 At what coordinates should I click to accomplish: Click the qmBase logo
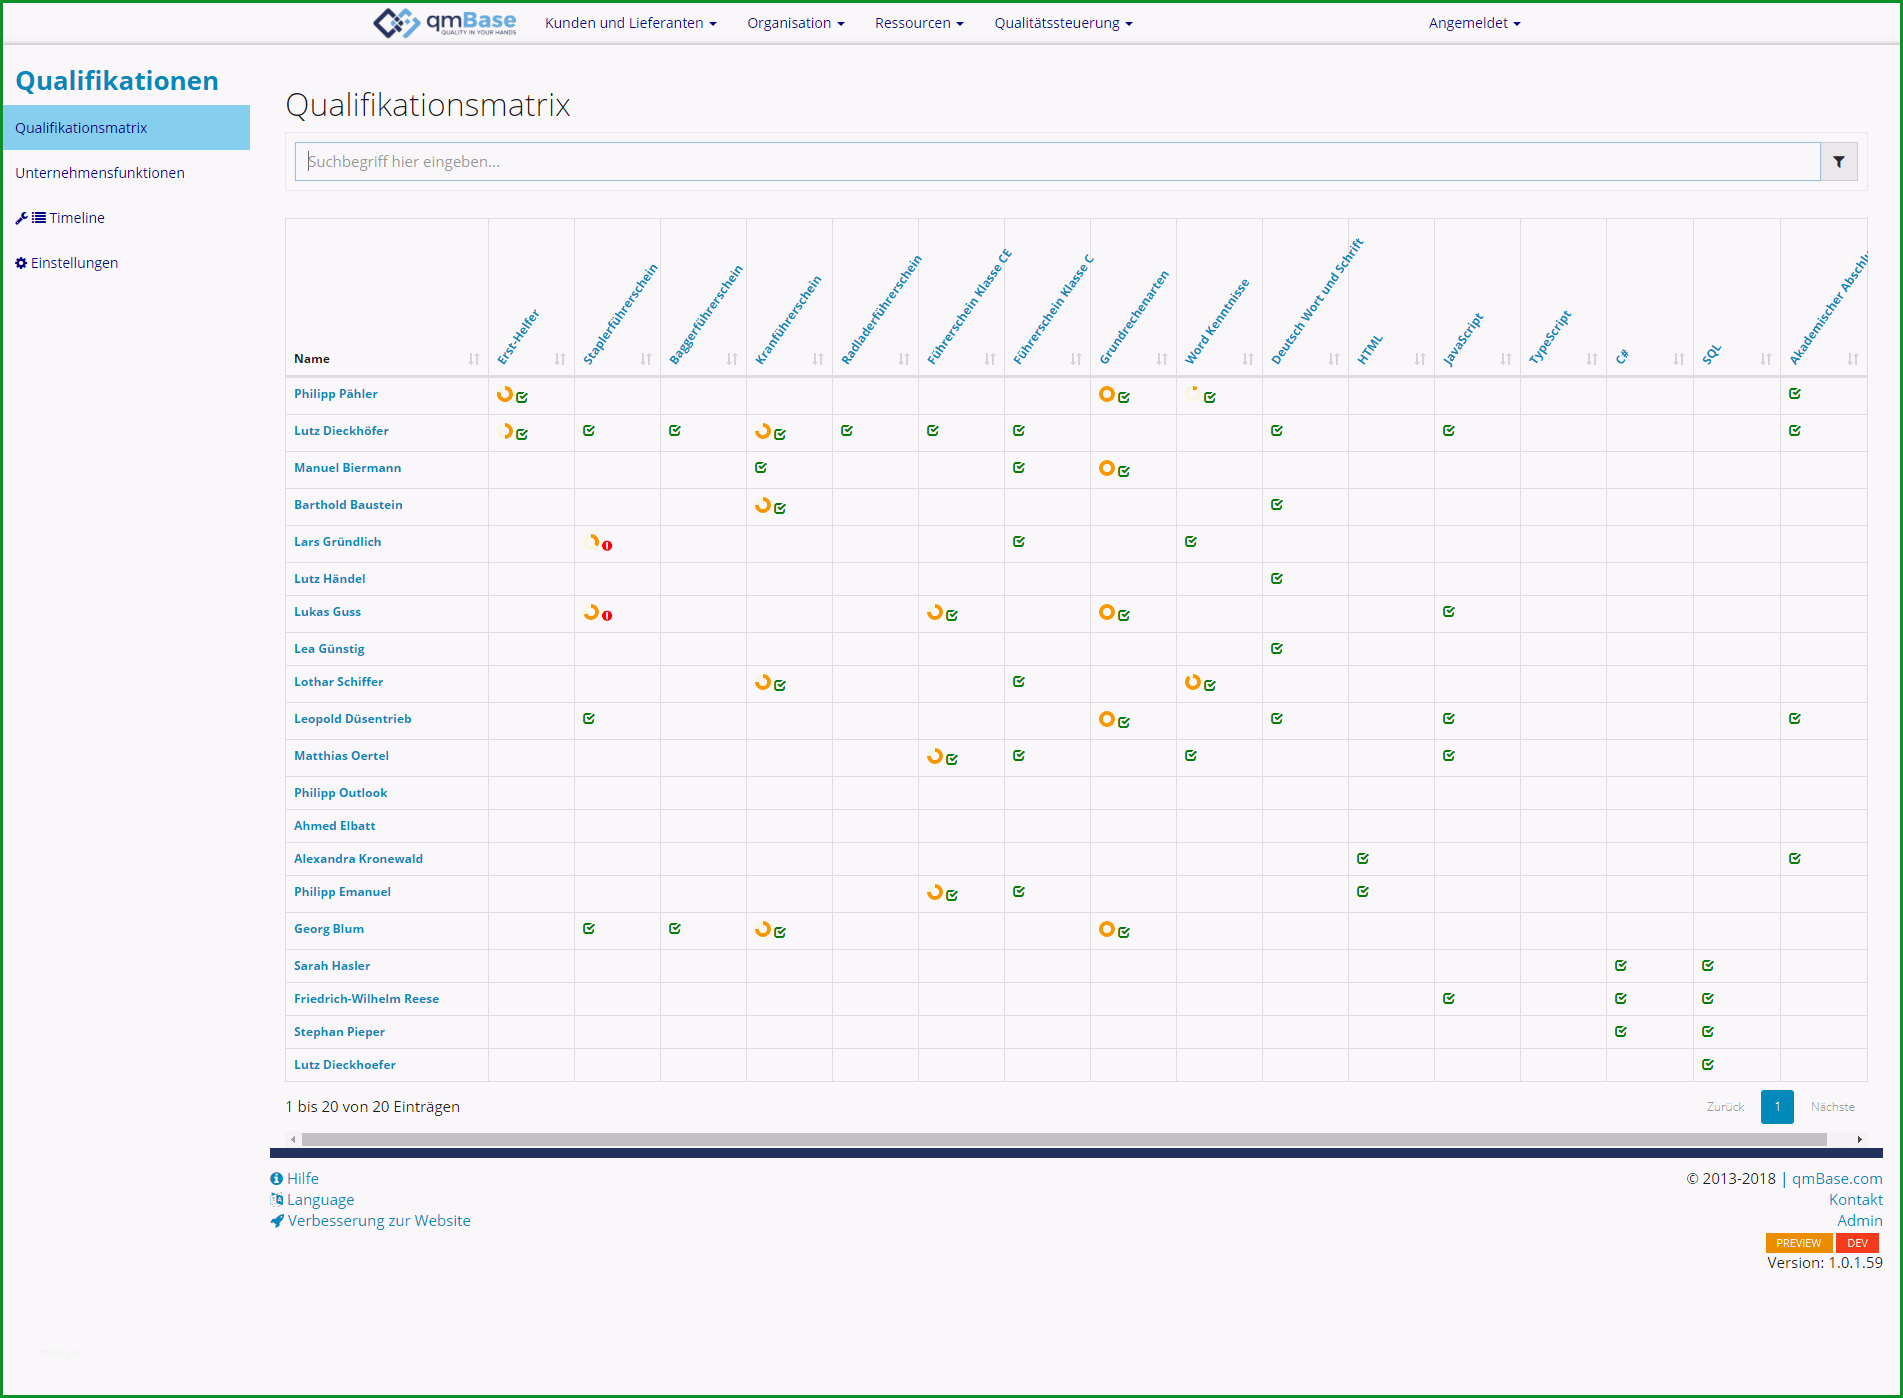point(445,22)
